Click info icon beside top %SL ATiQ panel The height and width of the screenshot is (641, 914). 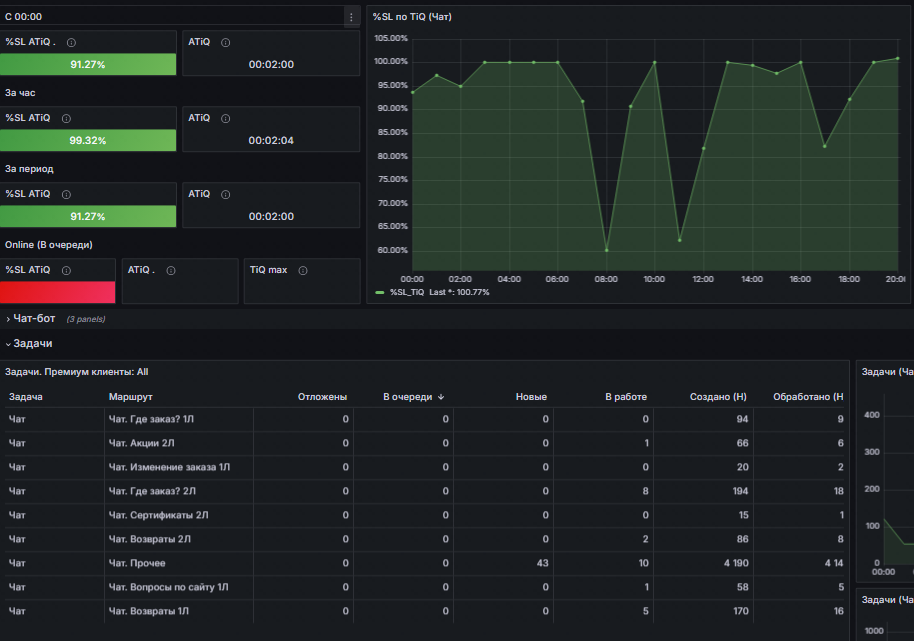(x=71, y=43)
